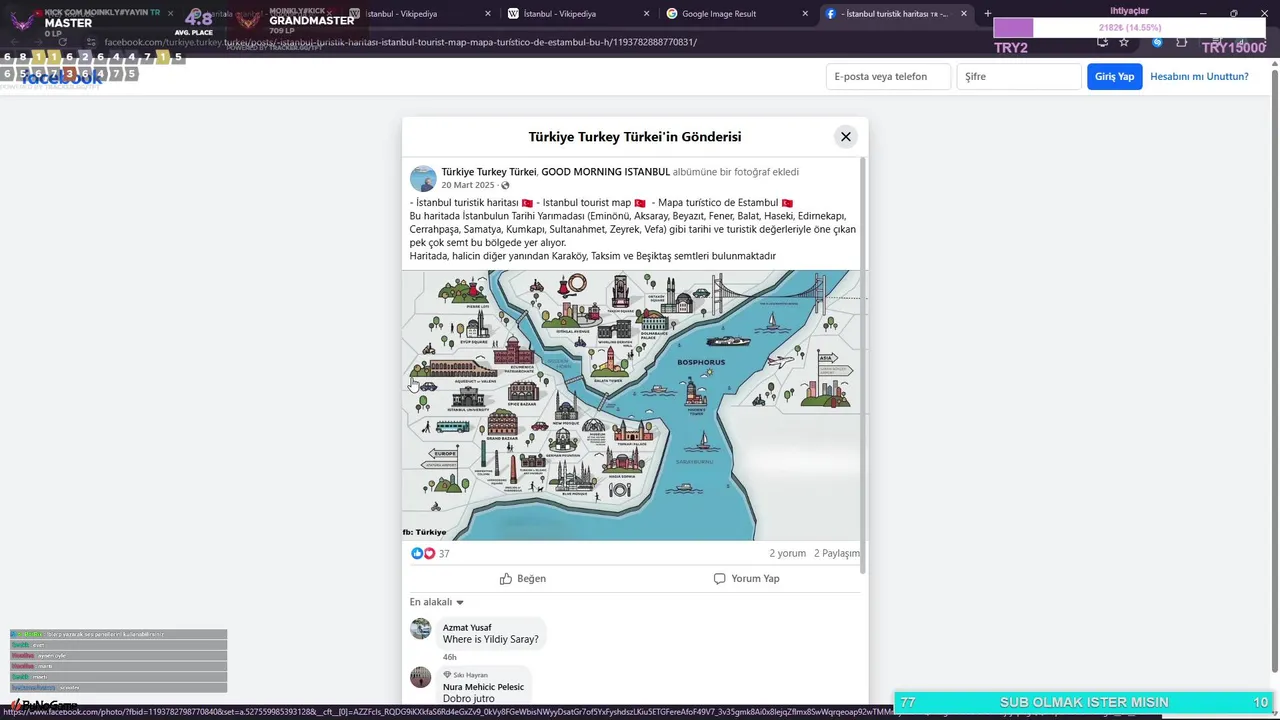Click the browser address bar URL
The width and height of the screenshot is (1280, 720).
pyautogui.click(x=400, y=42)
